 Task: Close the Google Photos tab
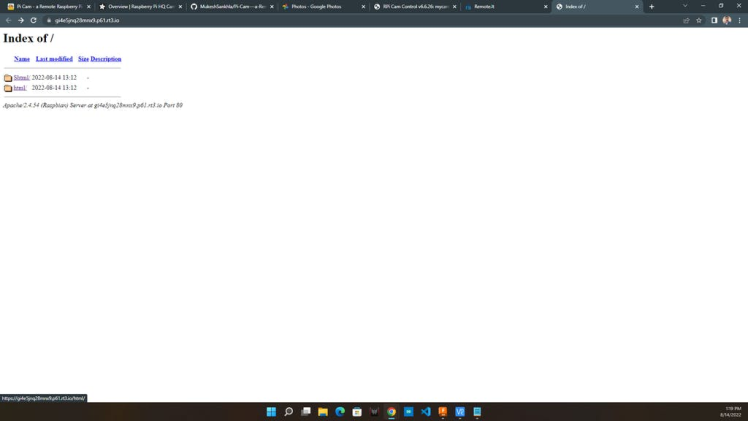[x=363, y=7]
